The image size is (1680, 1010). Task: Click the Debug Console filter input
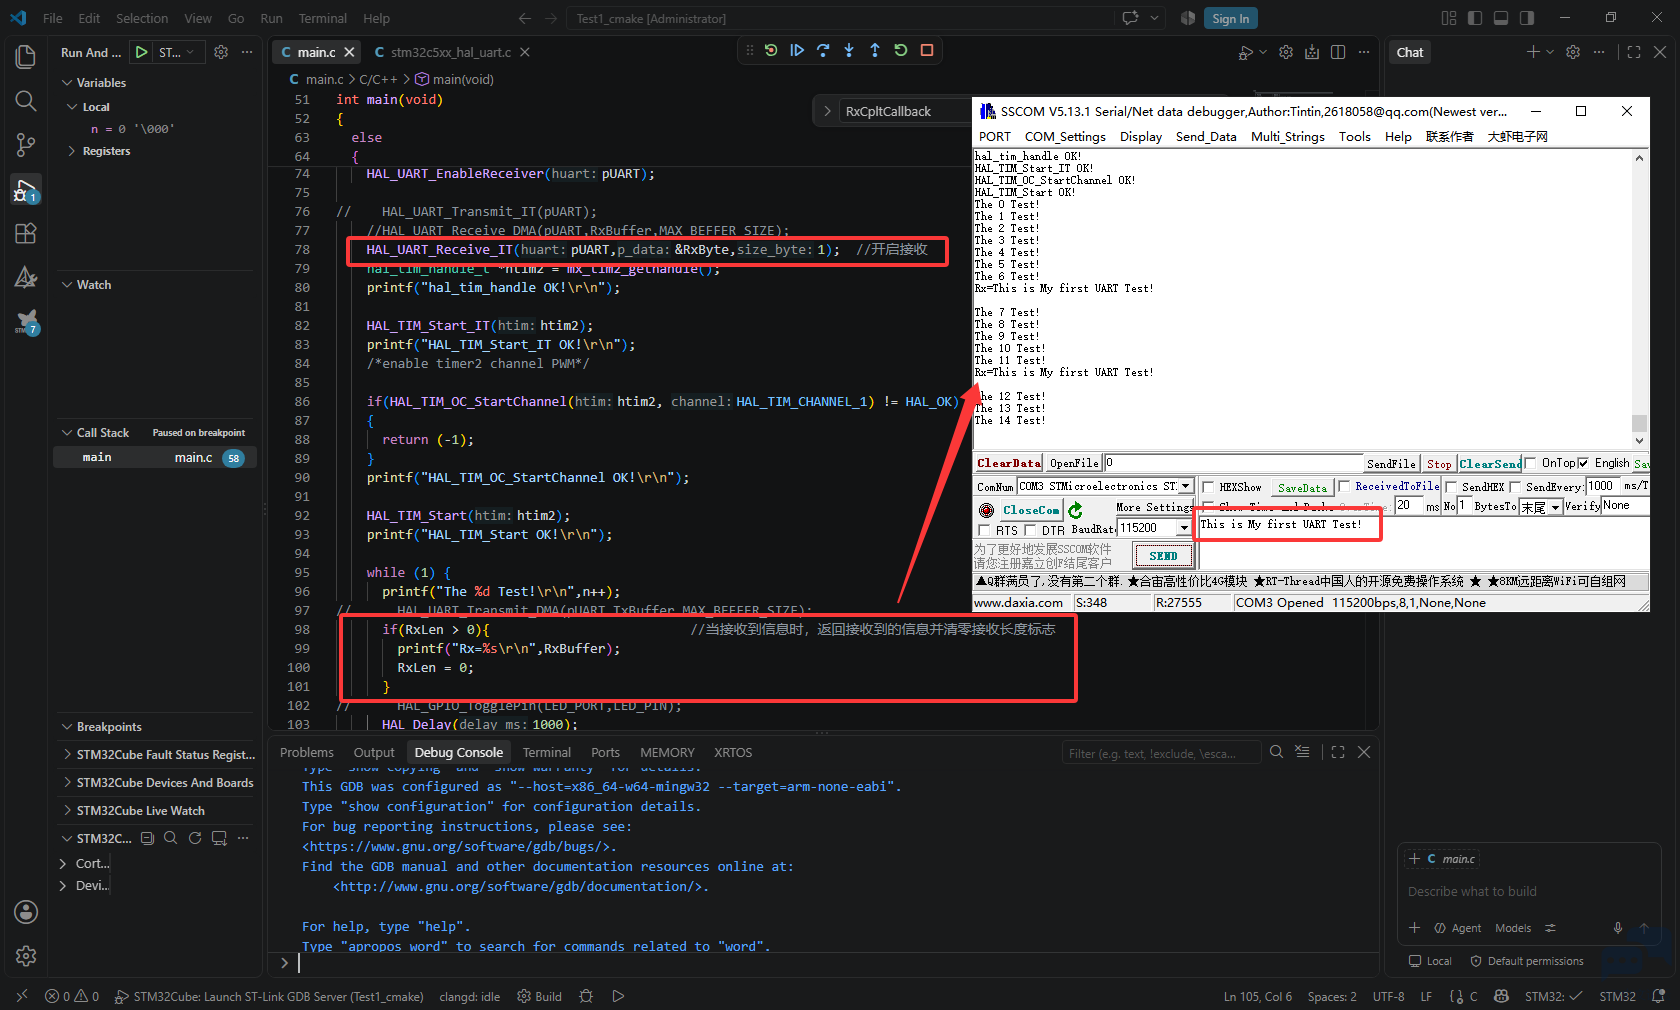(x=1160, y=753)
